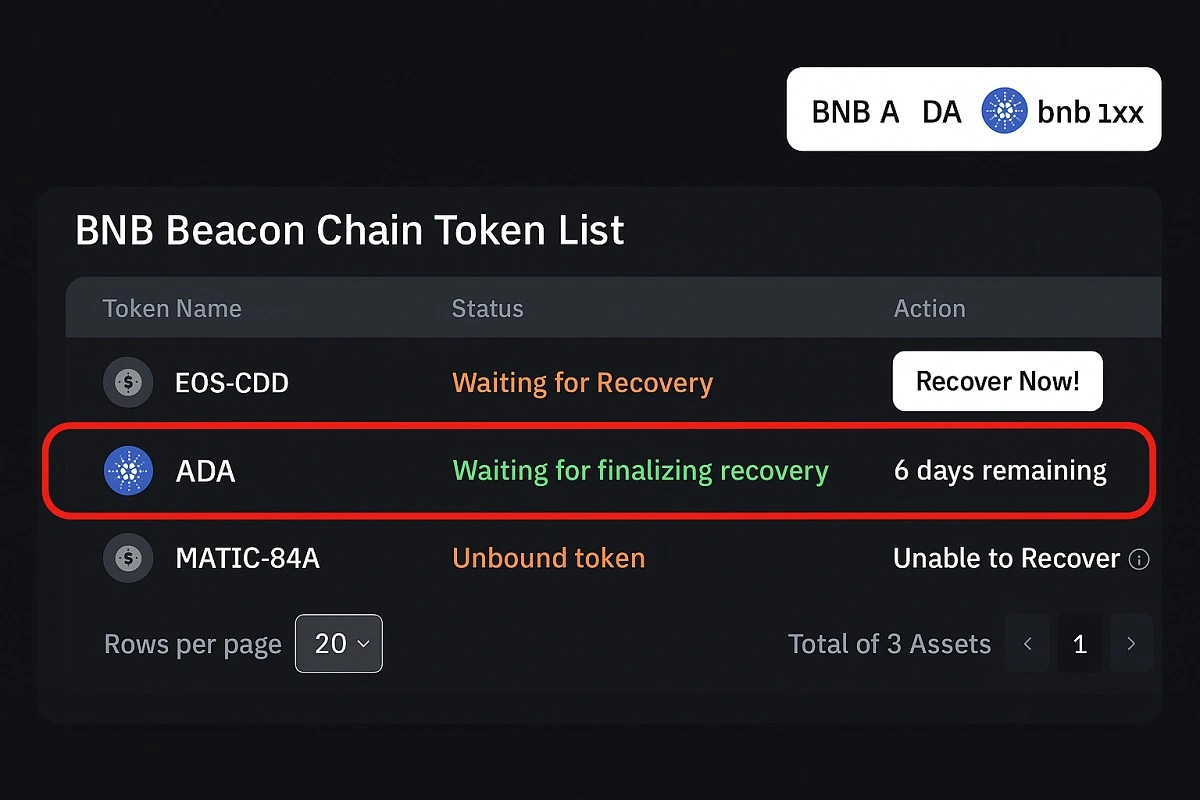1200x800 pixels.
Task: Click the bnb 1xx wallet address
Action: point(1090,111)
